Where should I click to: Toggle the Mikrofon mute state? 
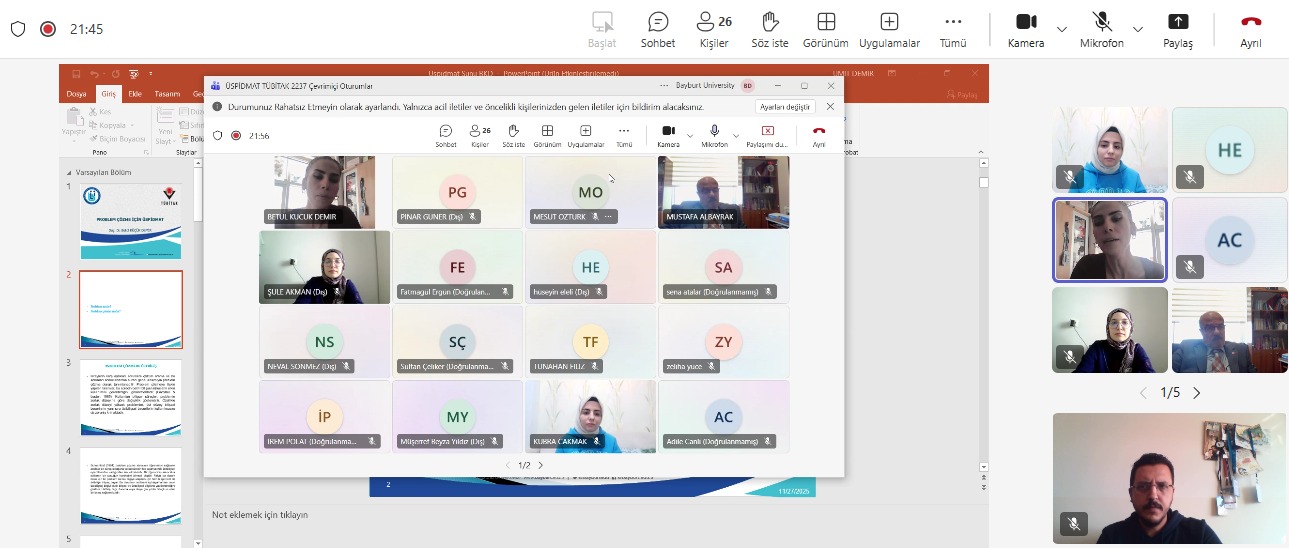[x=1102, y=30]
